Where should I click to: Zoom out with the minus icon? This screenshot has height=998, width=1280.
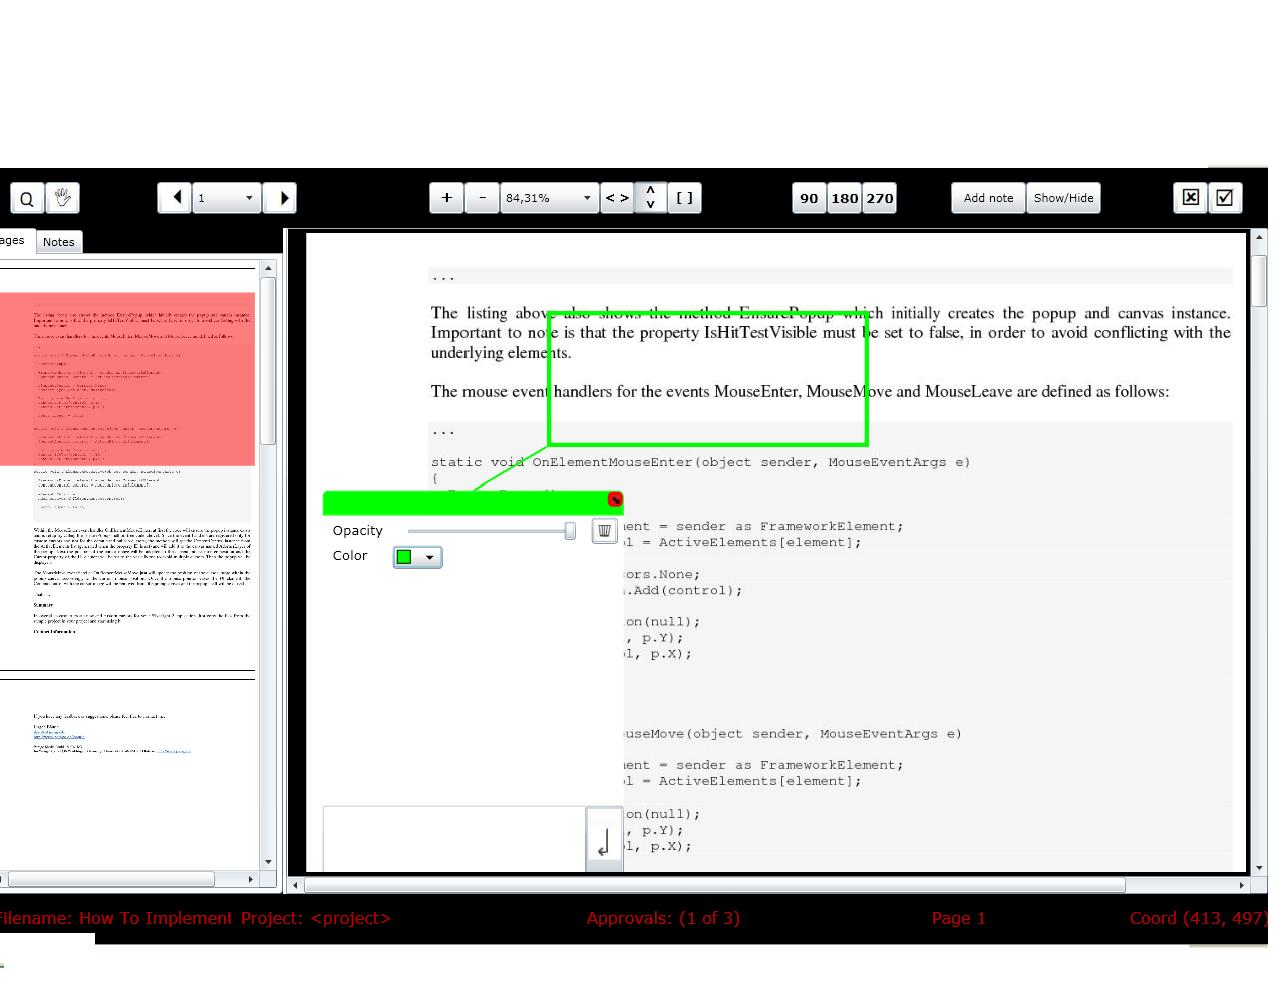click(482, 198)
